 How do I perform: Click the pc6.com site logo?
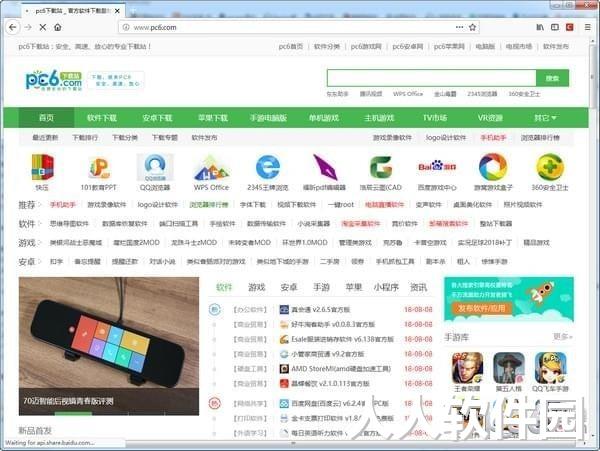point(54,80)
